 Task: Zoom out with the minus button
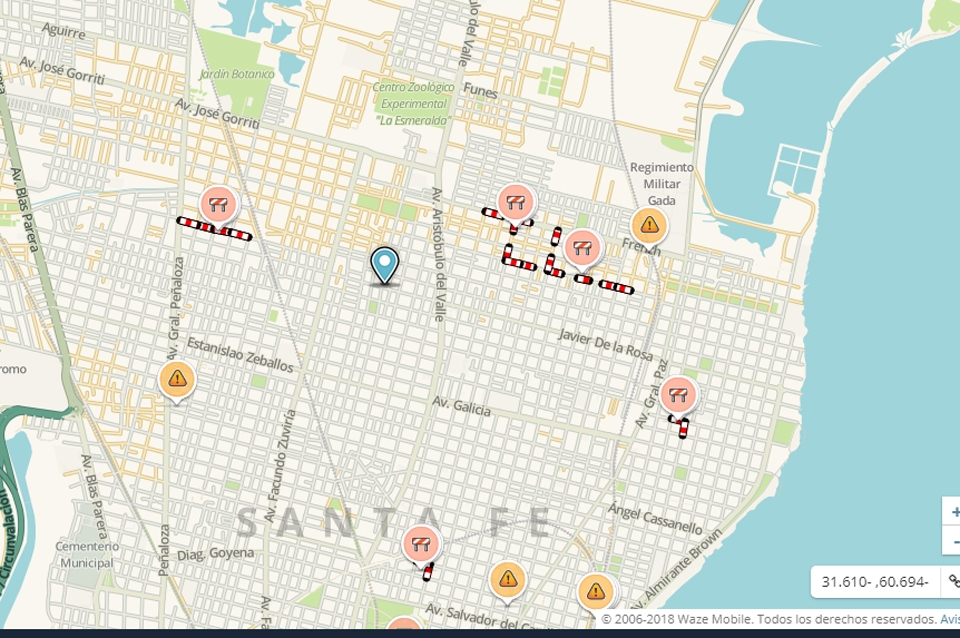click(x=954, y=541)
